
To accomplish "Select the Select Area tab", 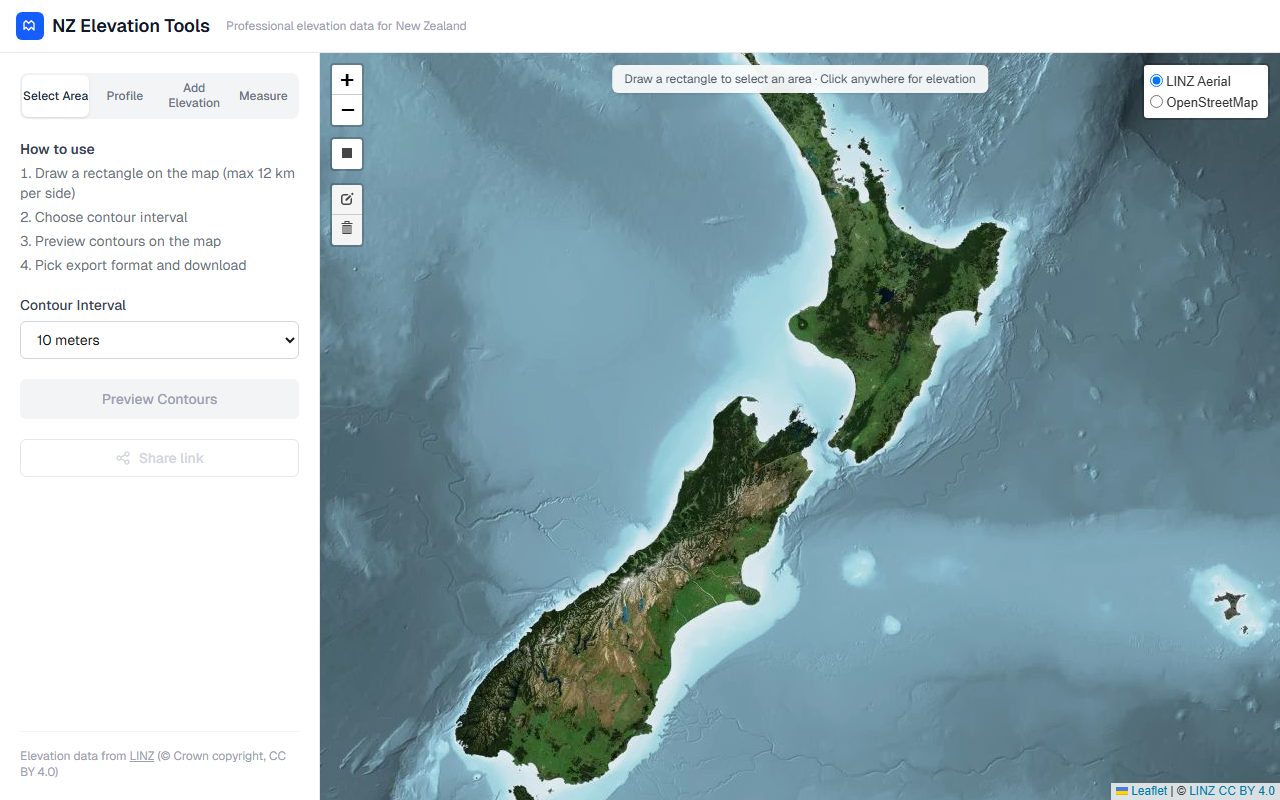I will pos(55,96).
